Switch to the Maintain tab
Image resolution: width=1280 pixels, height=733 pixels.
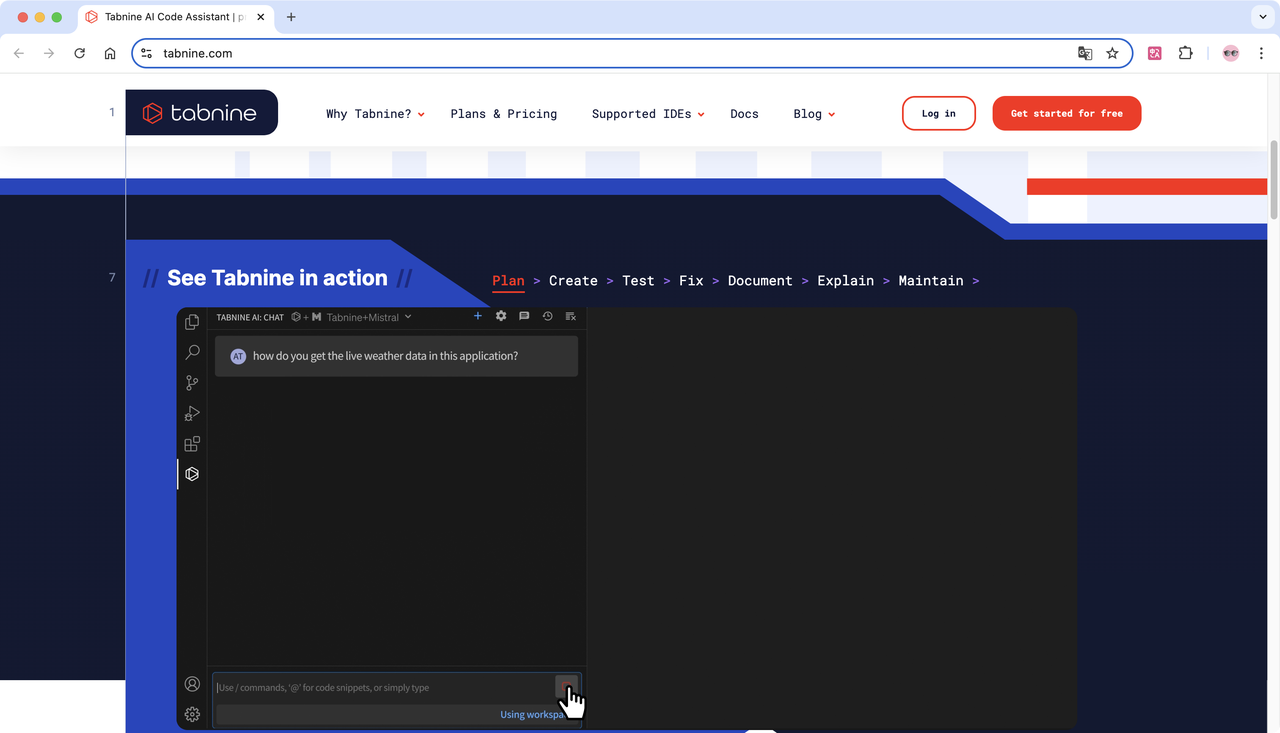[x=931, y=281]
